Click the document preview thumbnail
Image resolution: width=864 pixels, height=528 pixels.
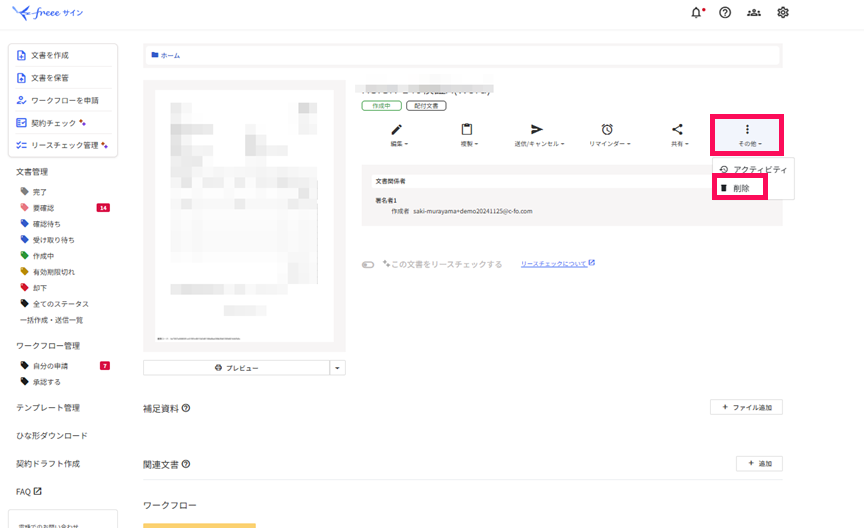tap(244, 216)
